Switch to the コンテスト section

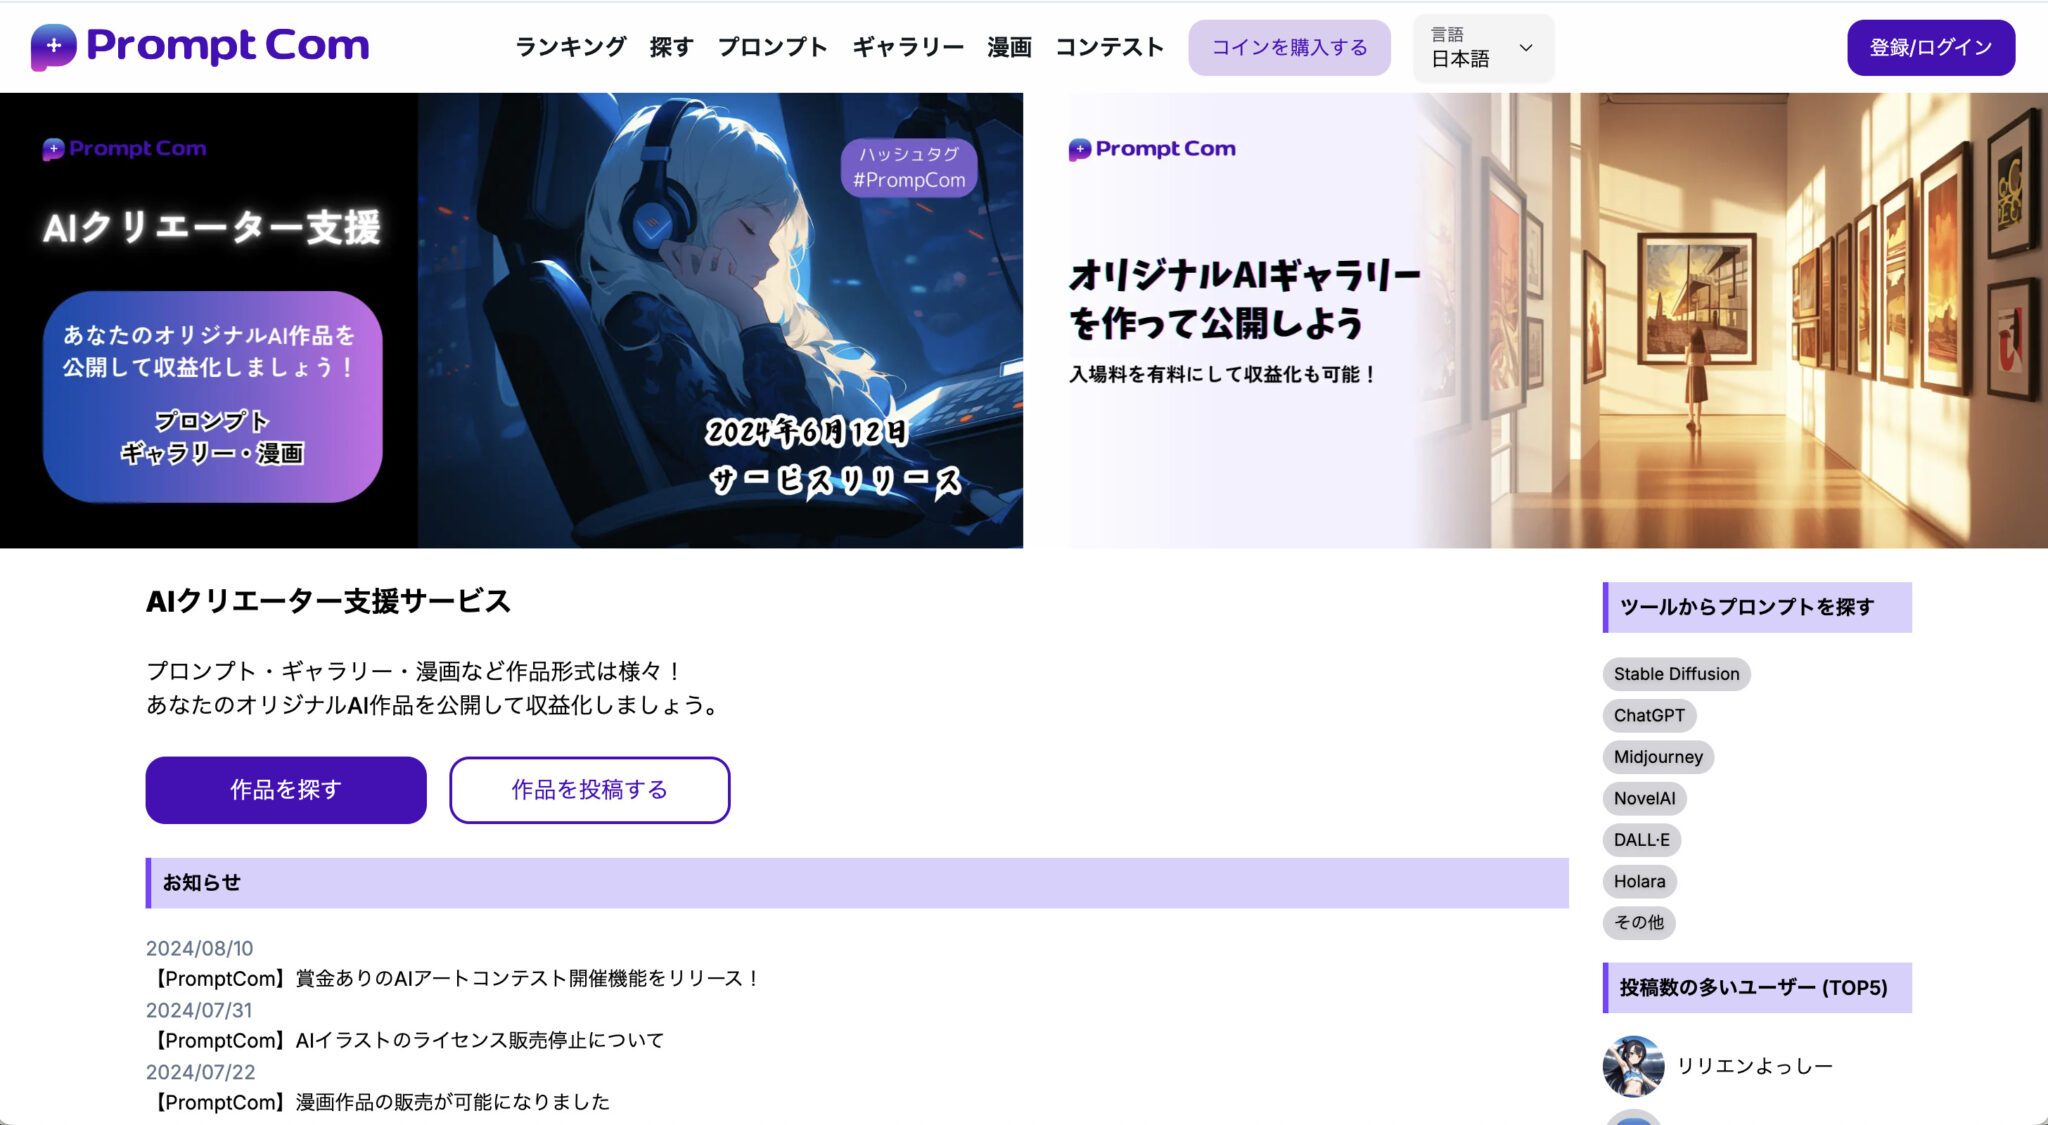click(1109, 46)
